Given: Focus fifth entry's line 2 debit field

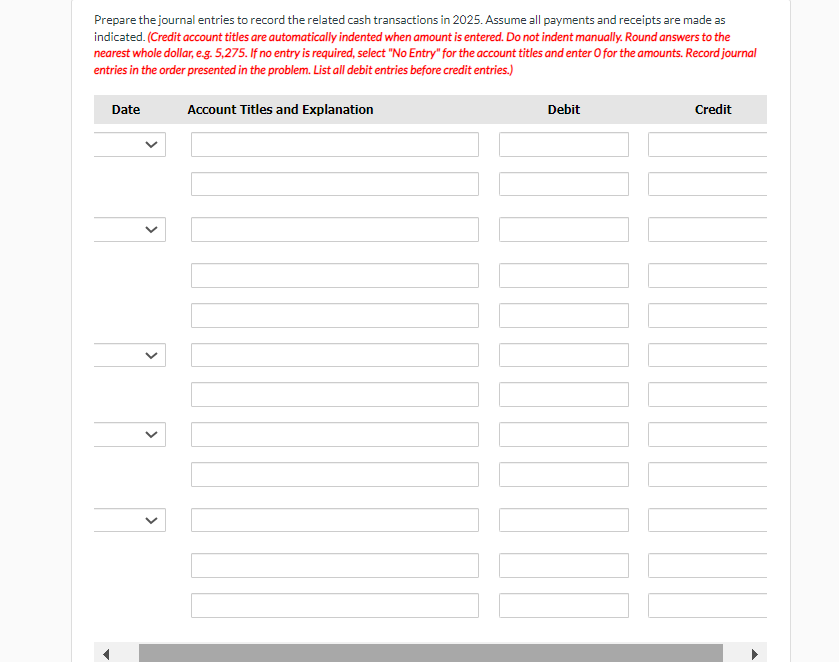Looking at the screenshot, I should [x=564, y=566].
